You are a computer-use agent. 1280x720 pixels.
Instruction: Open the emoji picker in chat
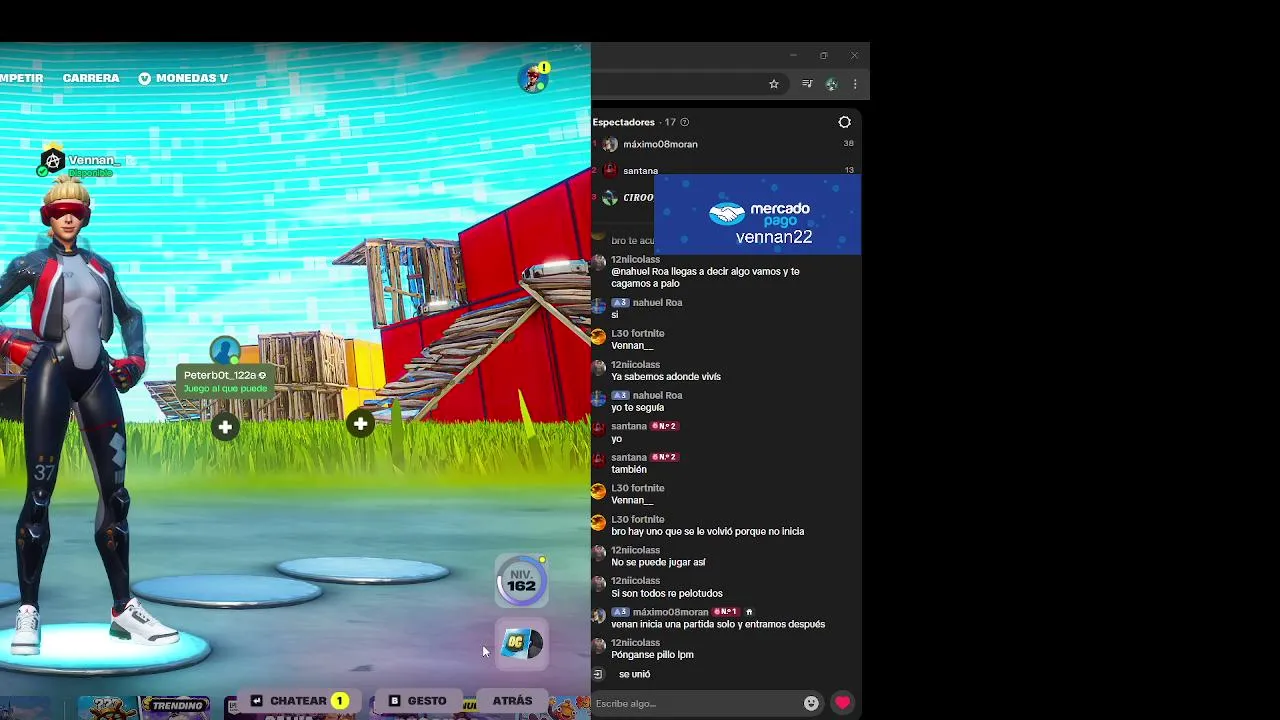811,703
